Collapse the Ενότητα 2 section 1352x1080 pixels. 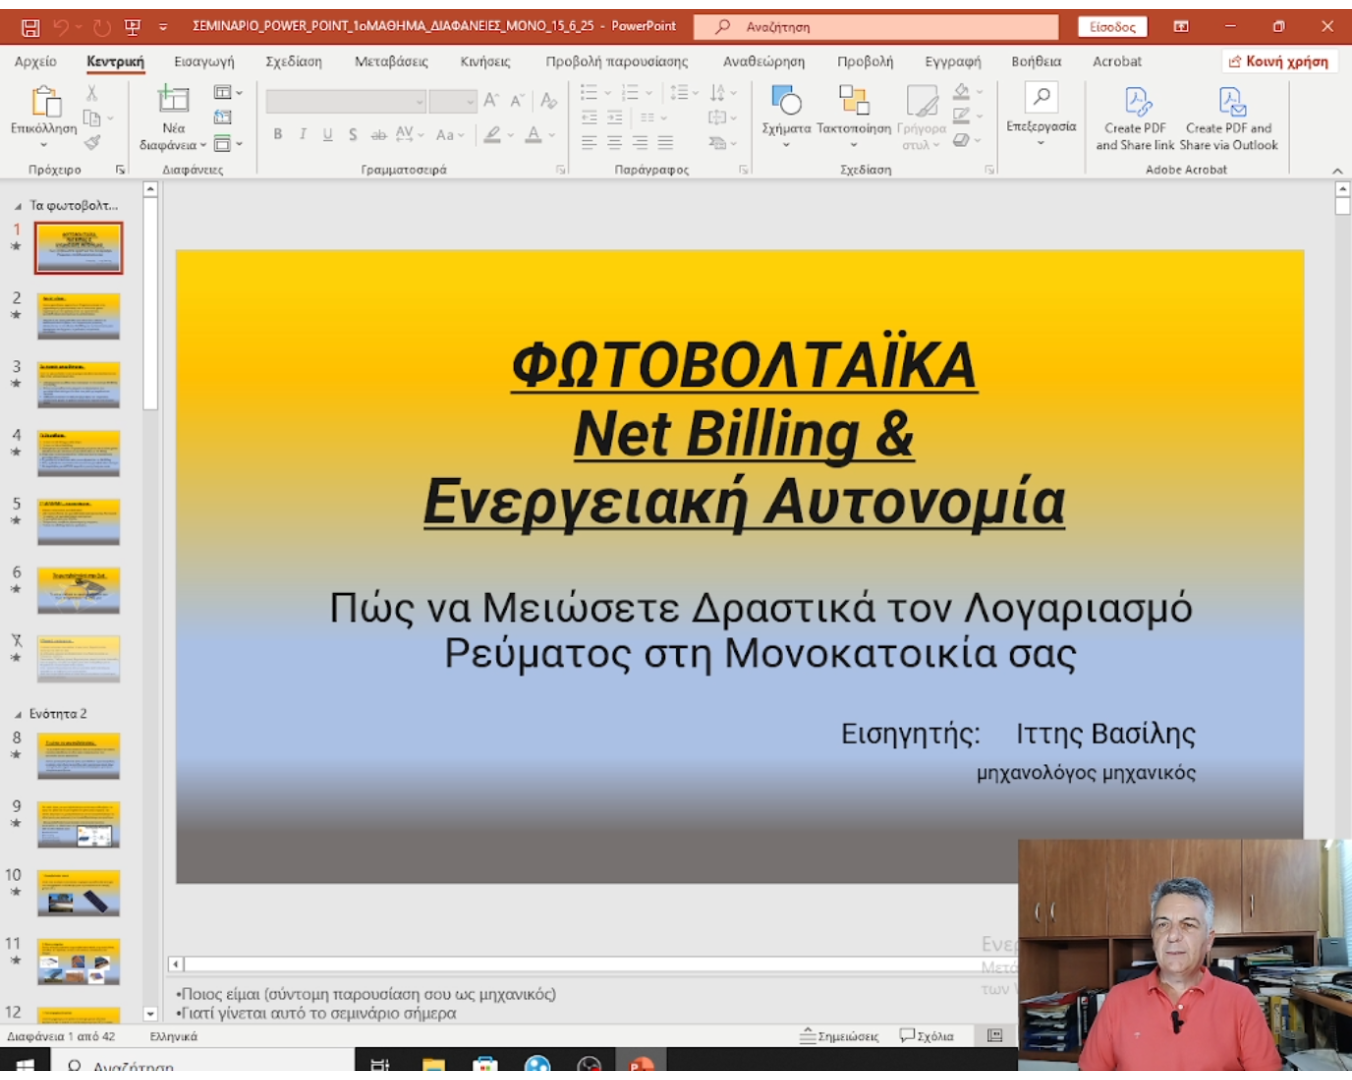point(17,715)
